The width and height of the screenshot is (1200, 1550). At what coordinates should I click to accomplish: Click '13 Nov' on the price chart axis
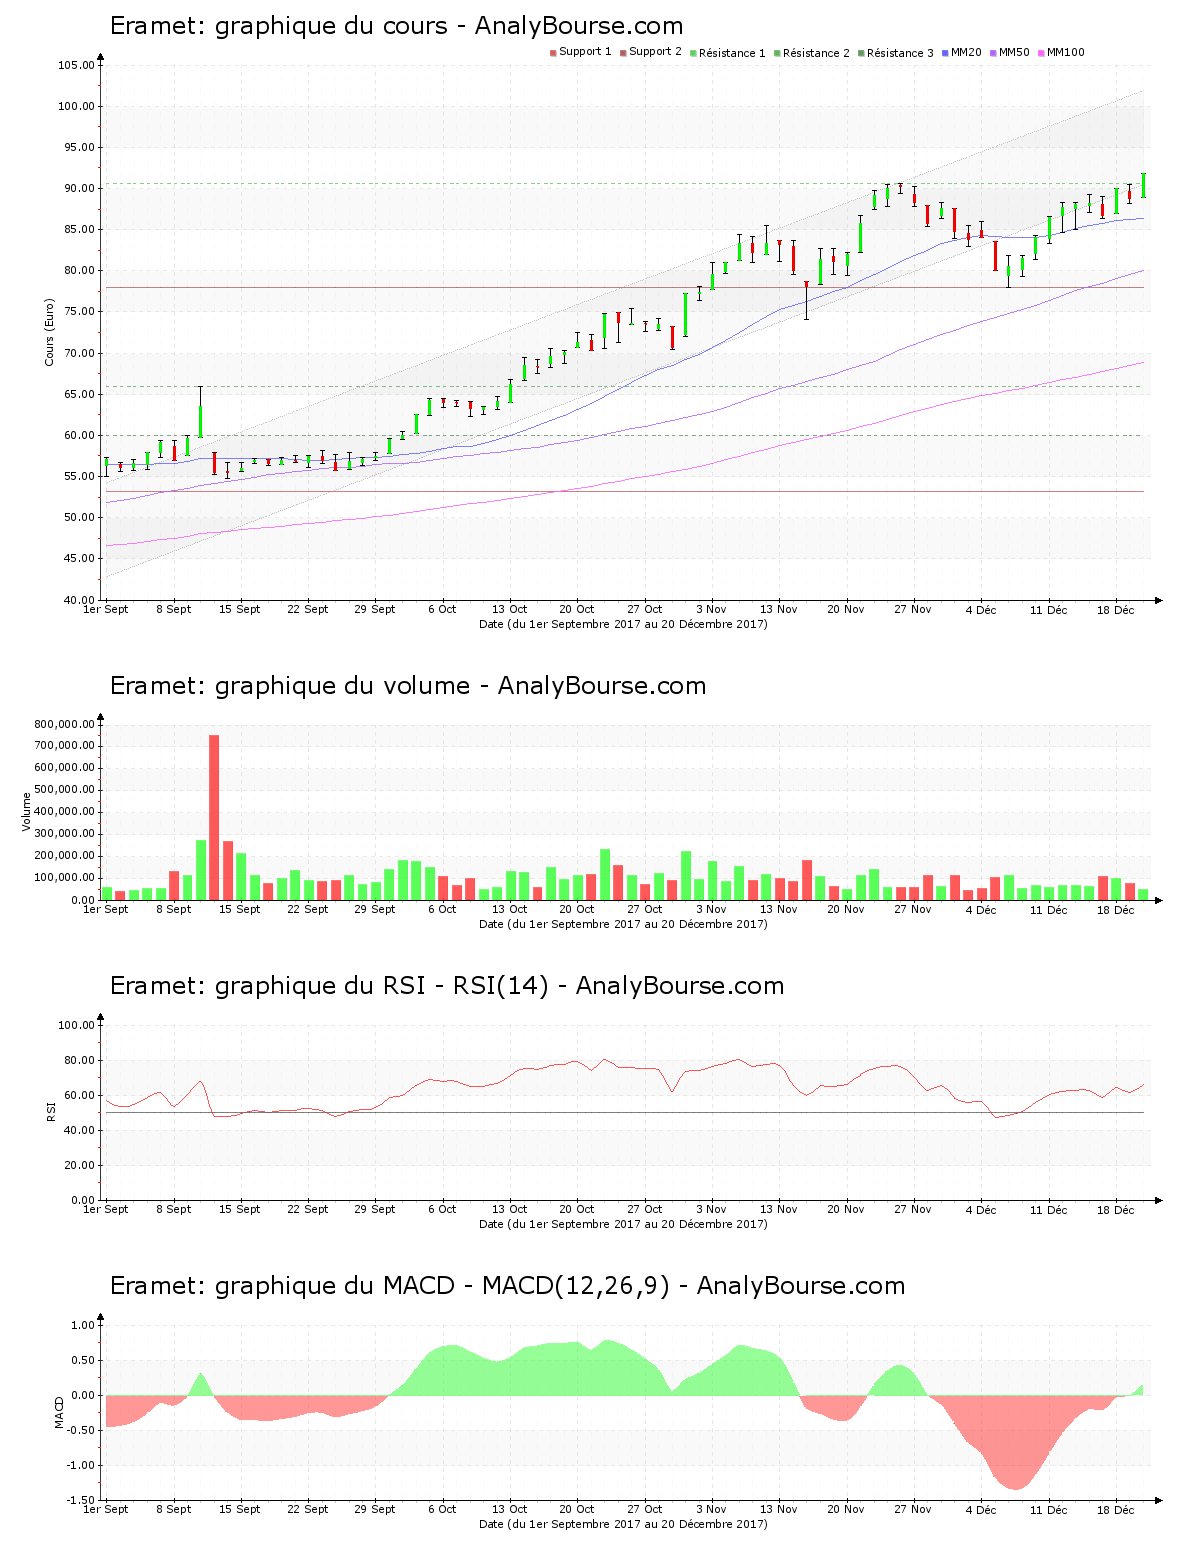tap(778, 609)
